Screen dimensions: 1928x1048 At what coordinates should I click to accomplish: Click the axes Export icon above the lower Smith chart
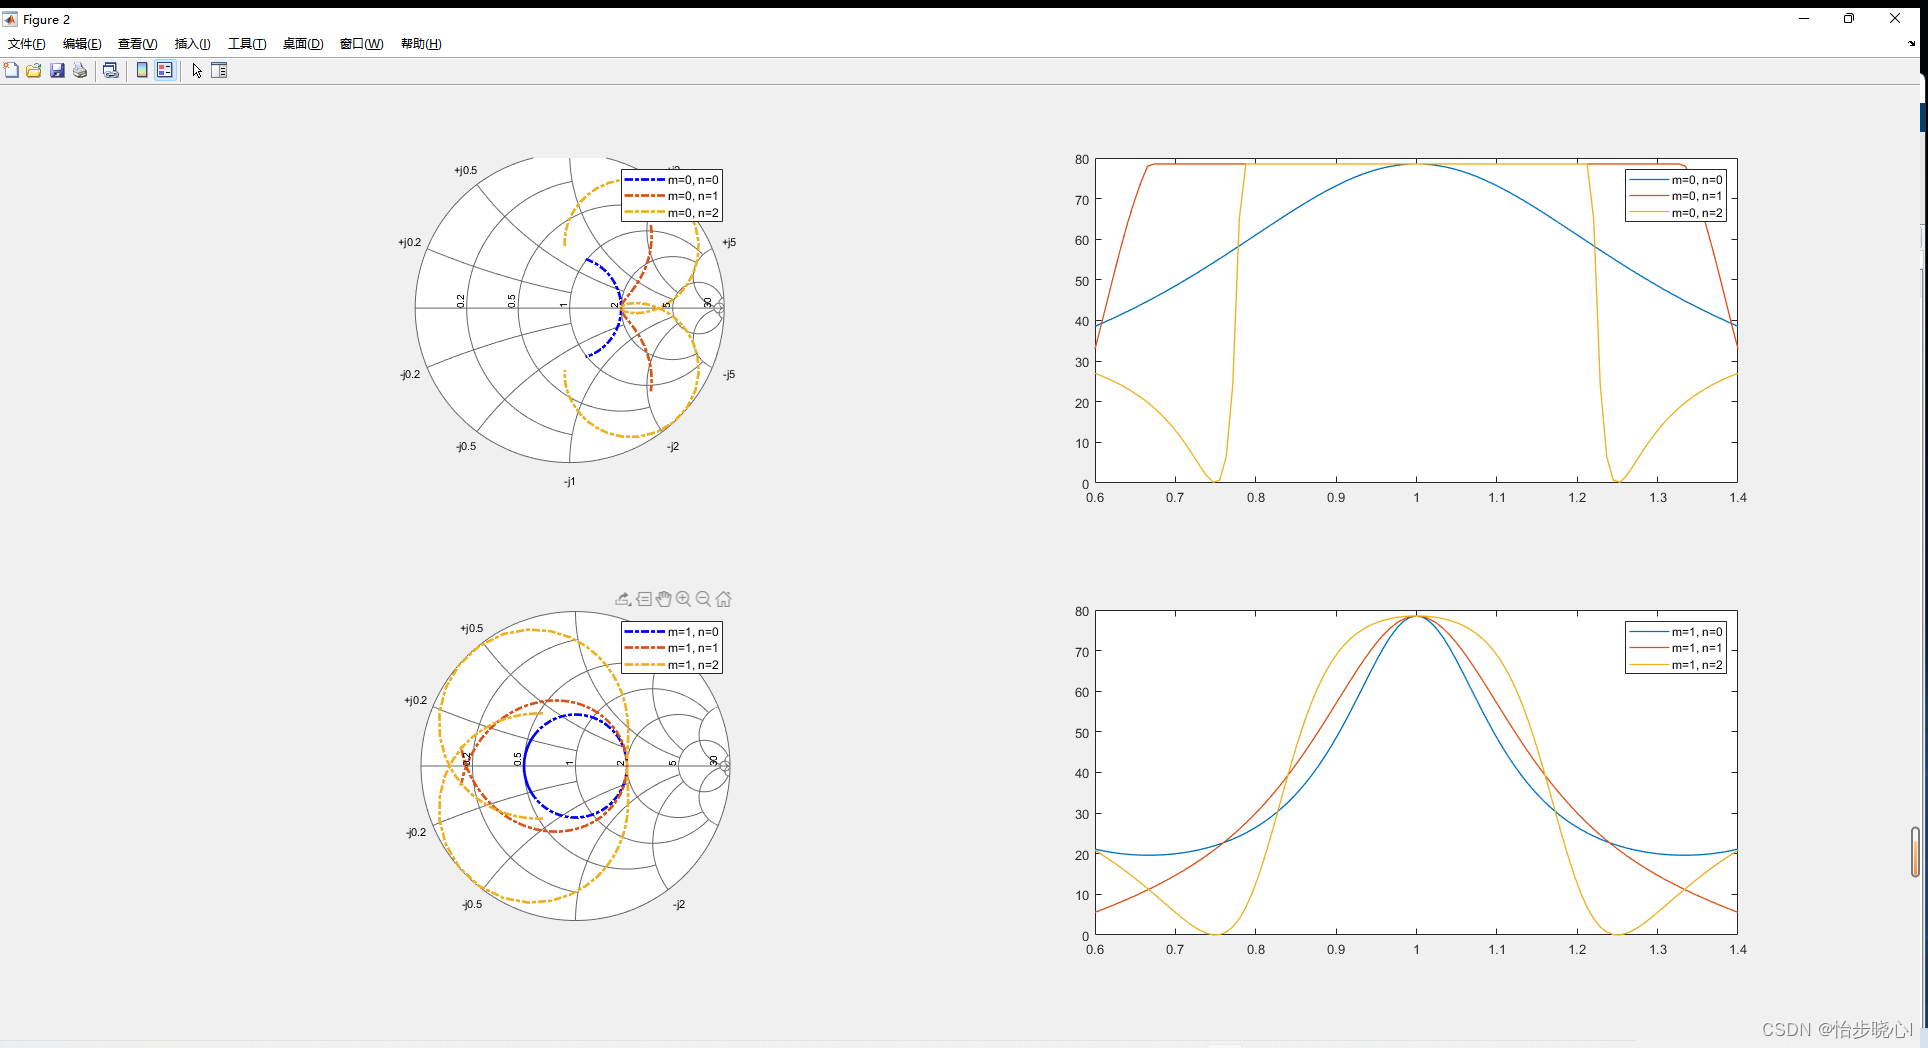pyautogui.click(x=623, y=599)
